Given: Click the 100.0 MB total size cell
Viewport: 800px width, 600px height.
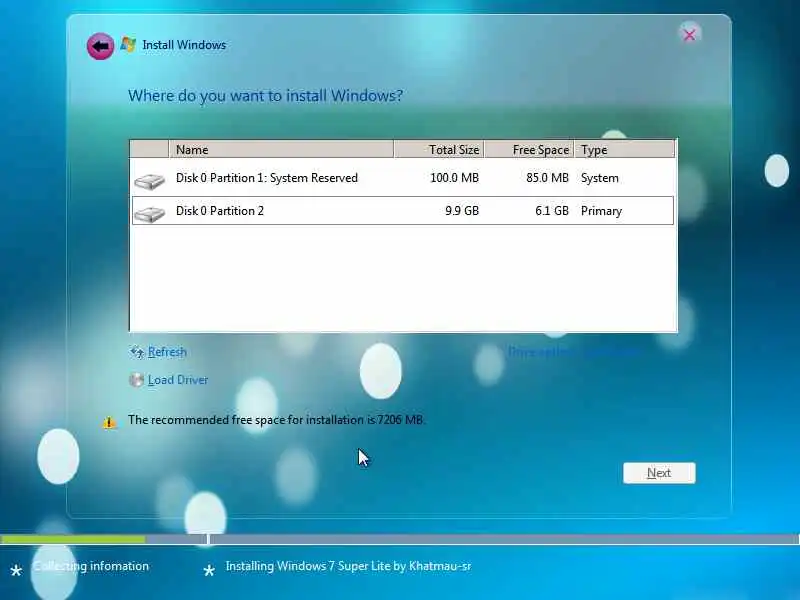Looking at the screenshot, I should (x=455, y=178).
